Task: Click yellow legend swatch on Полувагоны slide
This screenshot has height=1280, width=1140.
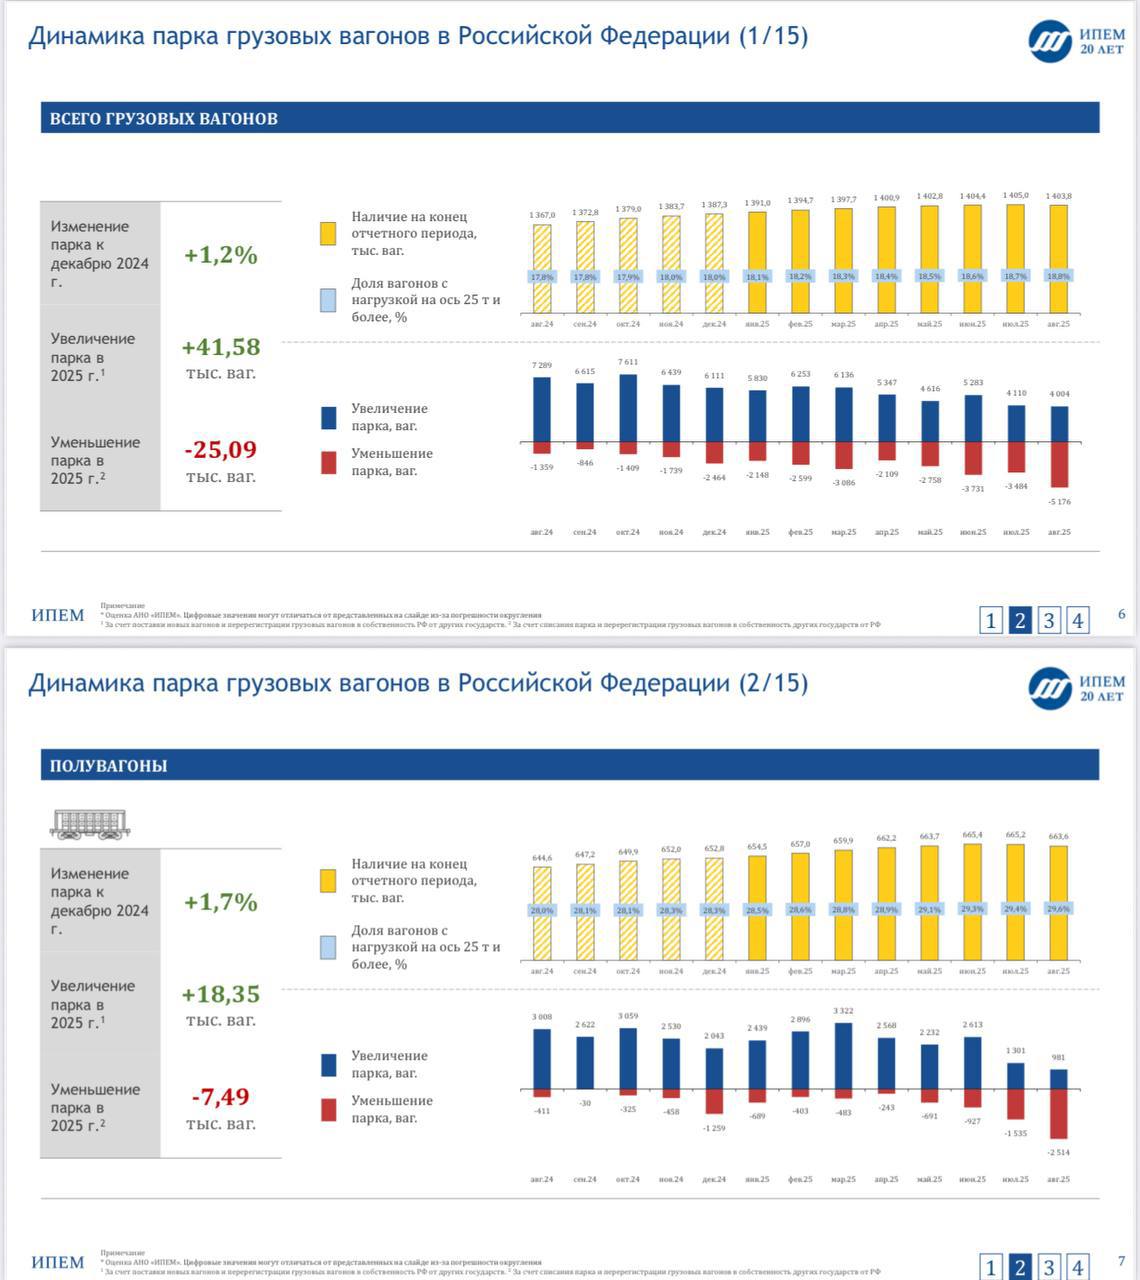Action: [328, 881]
